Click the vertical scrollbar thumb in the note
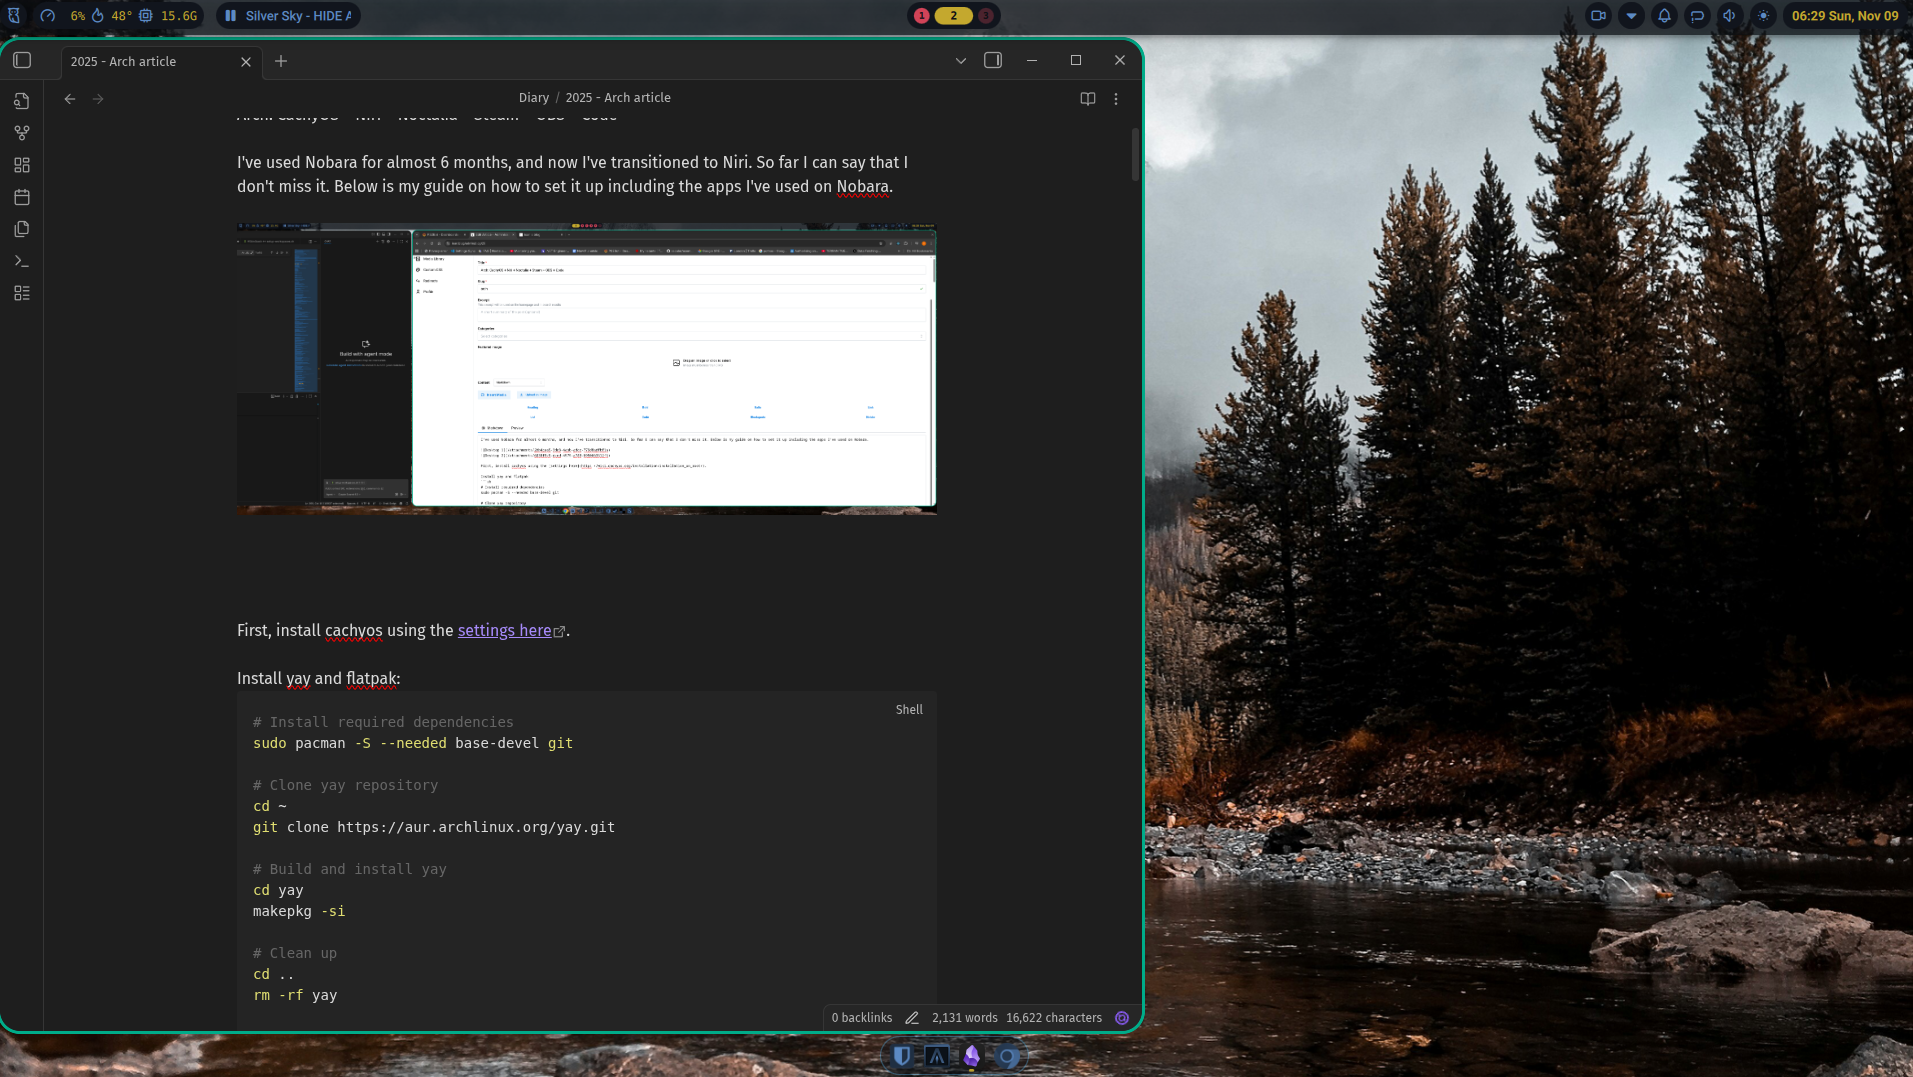 point(1135,155)
